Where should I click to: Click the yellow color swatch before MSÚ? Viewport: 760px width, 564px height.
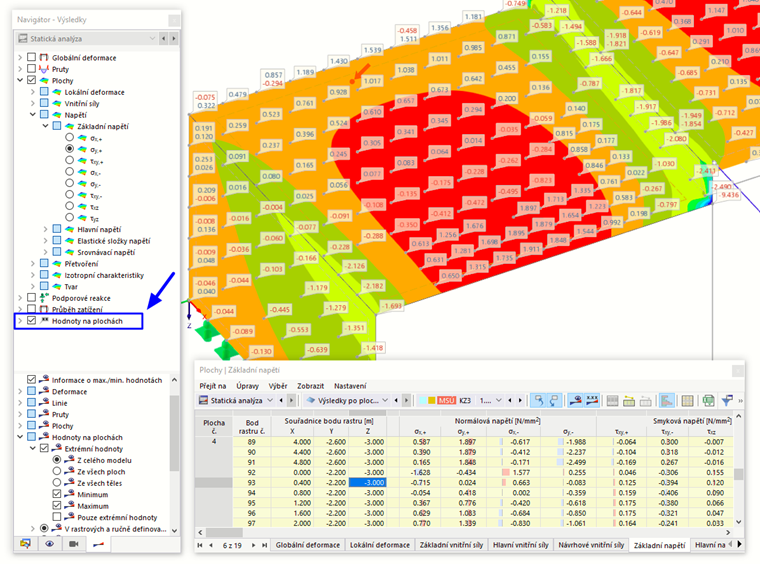click(x=431, y=401)
